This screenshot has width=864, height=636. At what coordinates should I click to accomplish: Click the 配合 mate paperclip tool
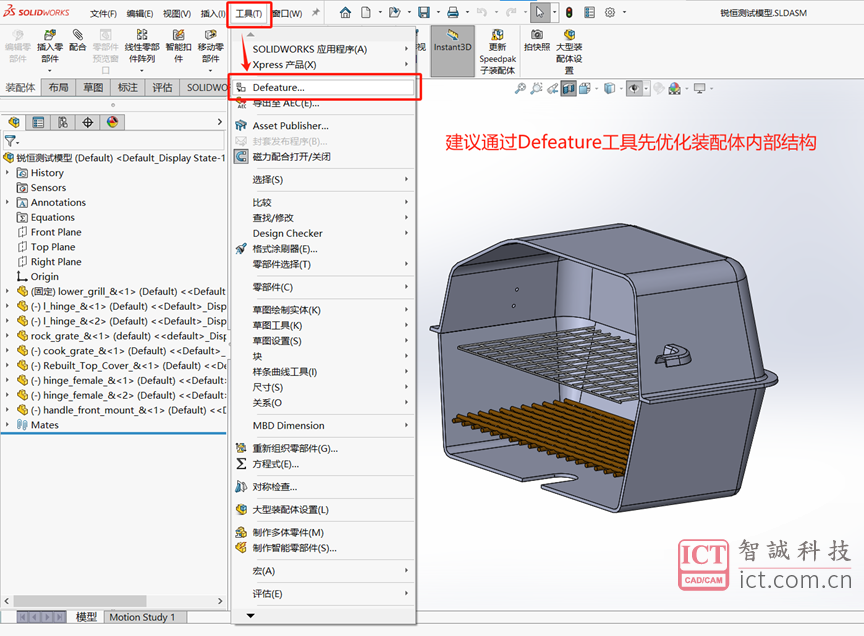coord(78,40)
